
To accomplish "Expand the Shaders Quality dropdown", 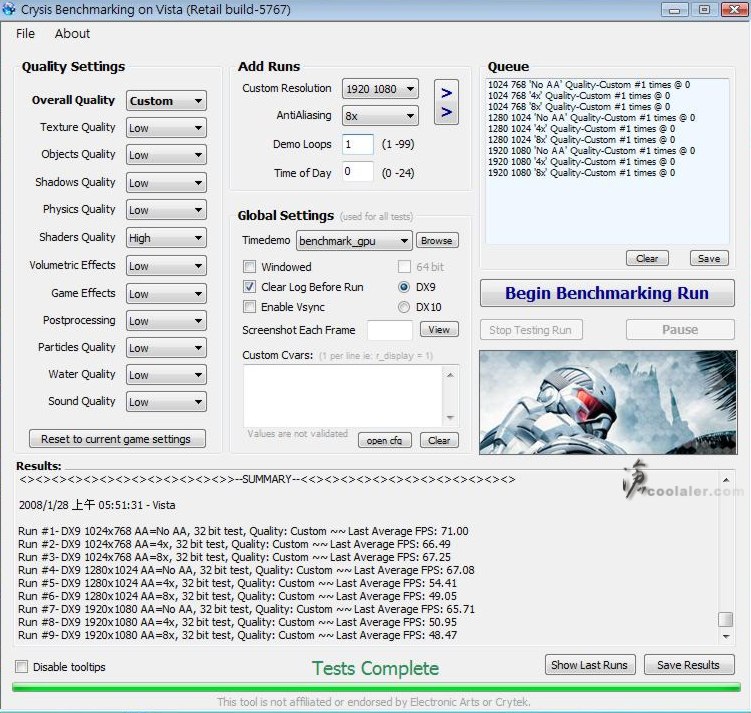I will [166, 238].
